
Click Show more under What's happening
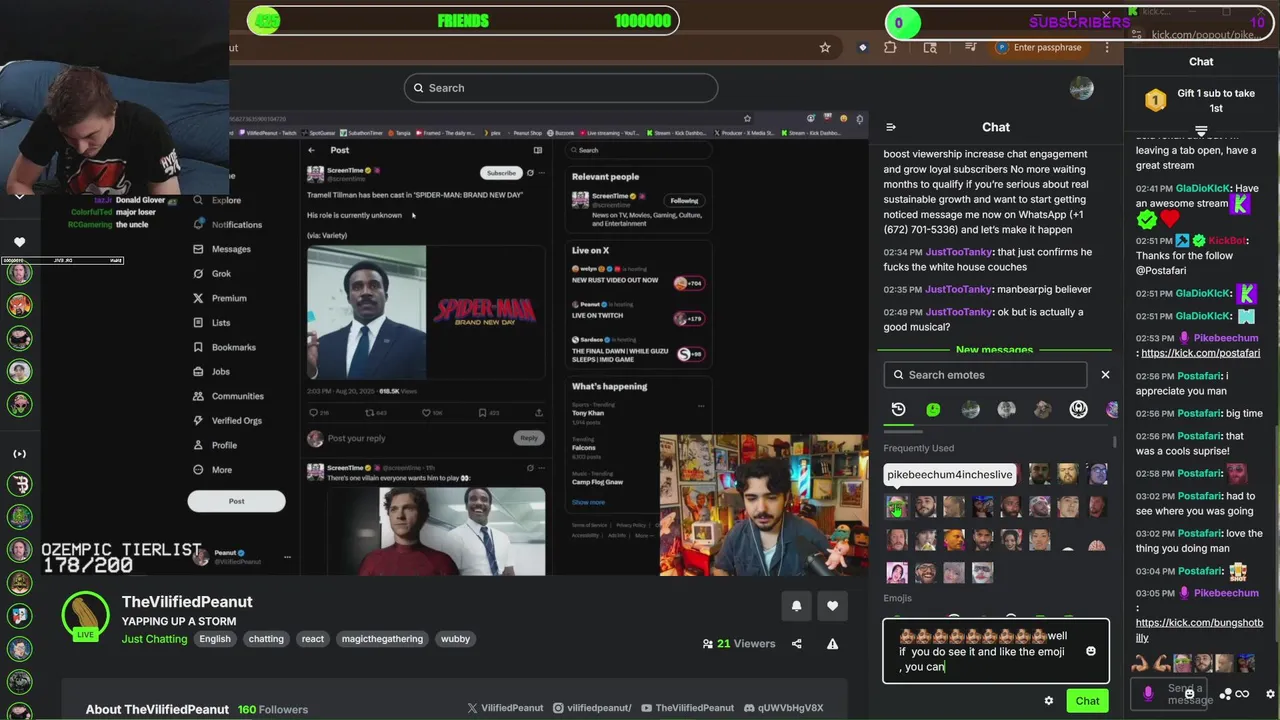pos(588,502)
